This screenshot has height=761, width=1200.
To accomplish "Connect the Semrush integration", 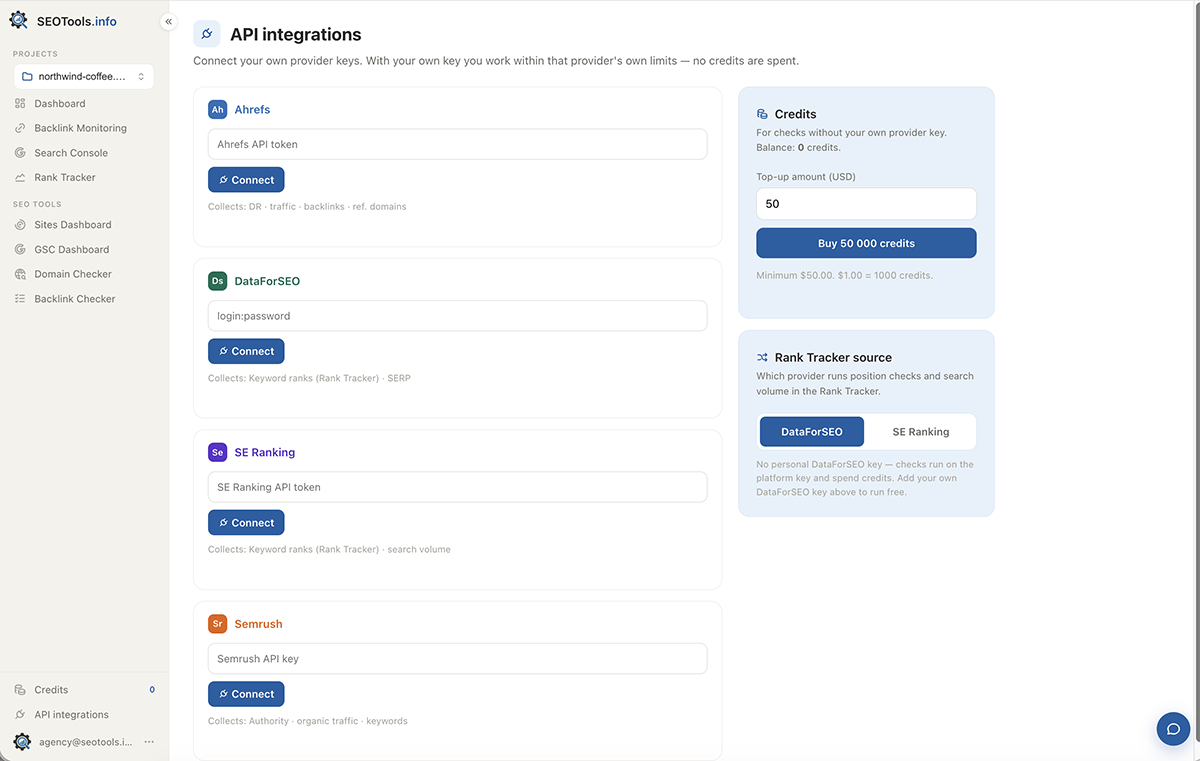I will click(246, 694).
